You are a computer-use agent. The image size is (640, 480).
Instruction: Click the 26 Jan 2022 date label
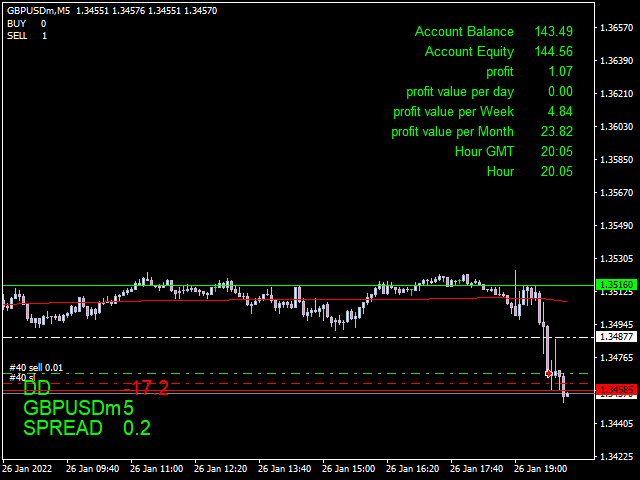27,469
